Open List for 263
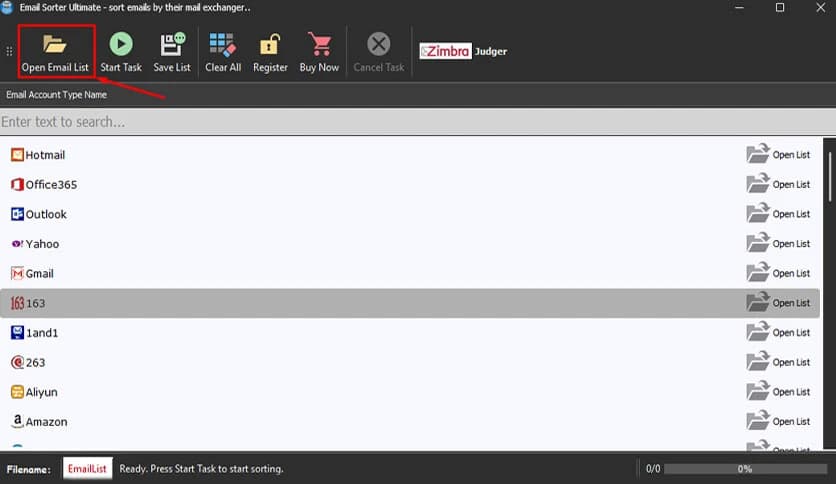The height and width of the screenshot is (484, 836). [x=778, y=362]
